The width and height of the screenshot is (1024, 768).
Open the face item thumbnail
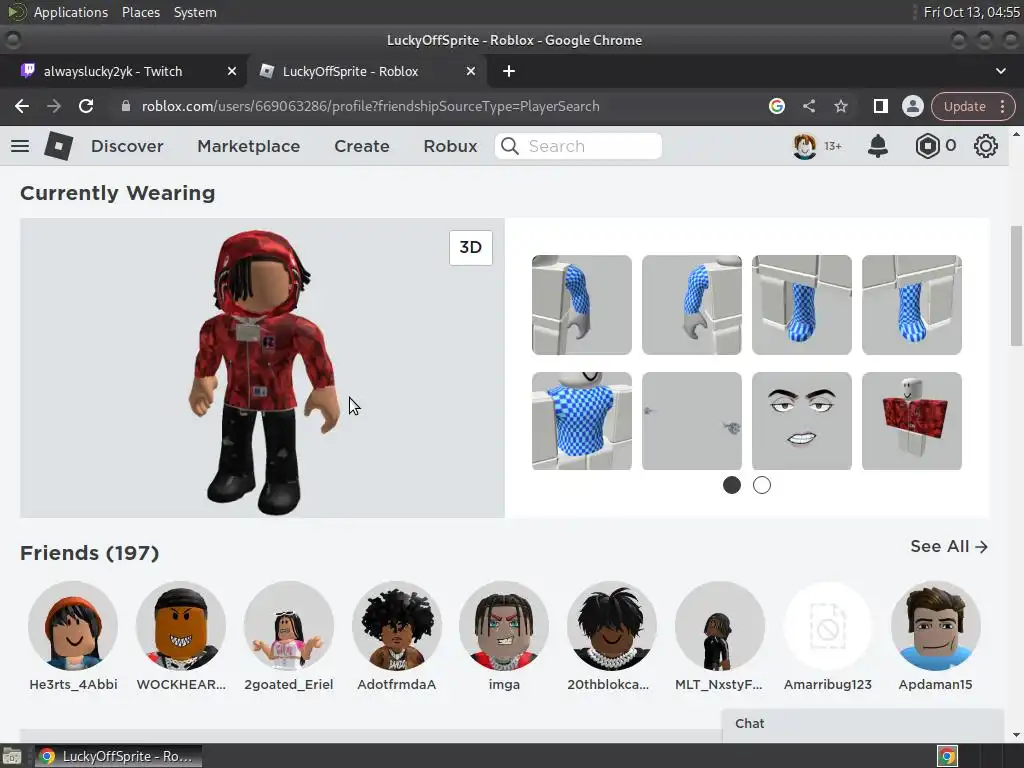[x=802, y=421]
